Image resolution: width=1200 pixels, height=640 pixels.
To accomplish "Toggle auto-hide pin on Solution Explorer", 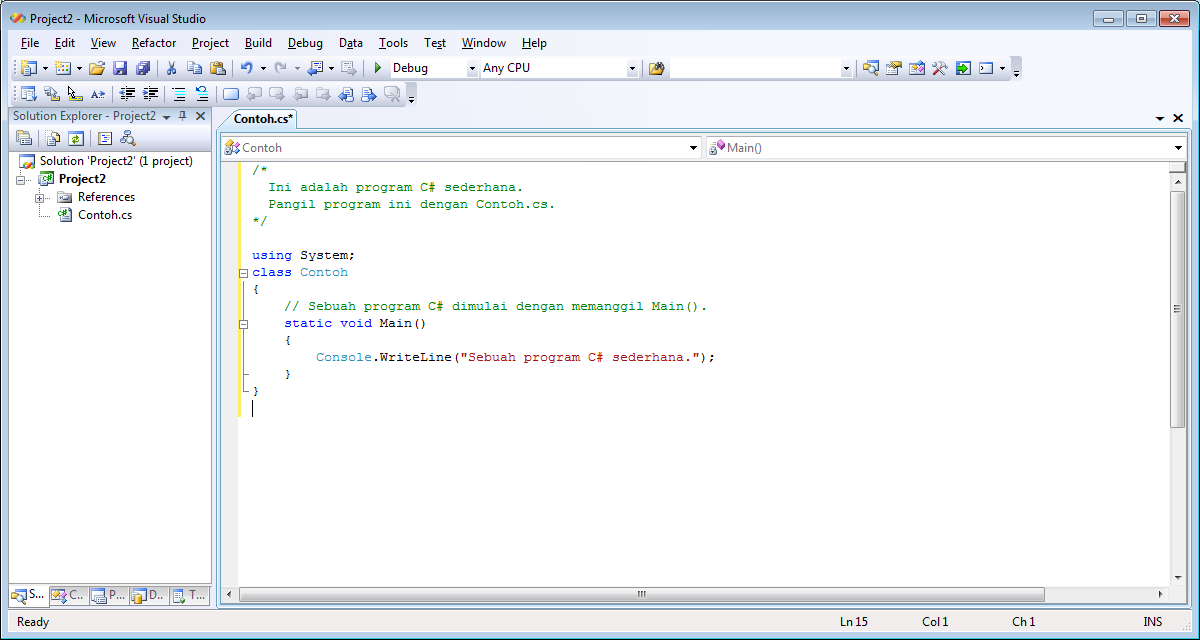I will 182,115.
